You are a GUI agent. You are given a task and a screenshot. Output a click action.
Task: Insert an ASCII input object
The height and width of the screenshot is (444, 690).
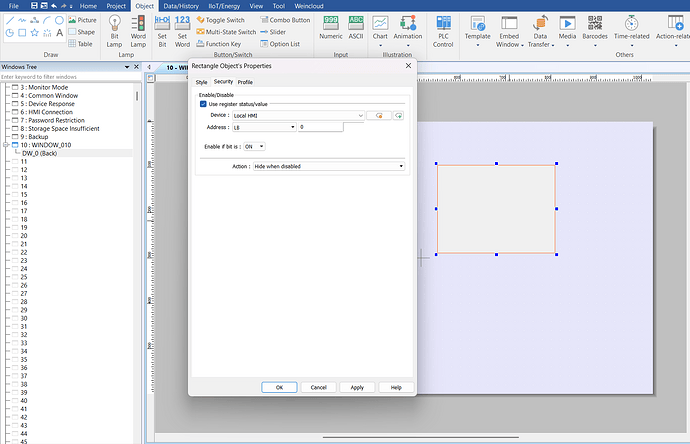tap(356, 27)
